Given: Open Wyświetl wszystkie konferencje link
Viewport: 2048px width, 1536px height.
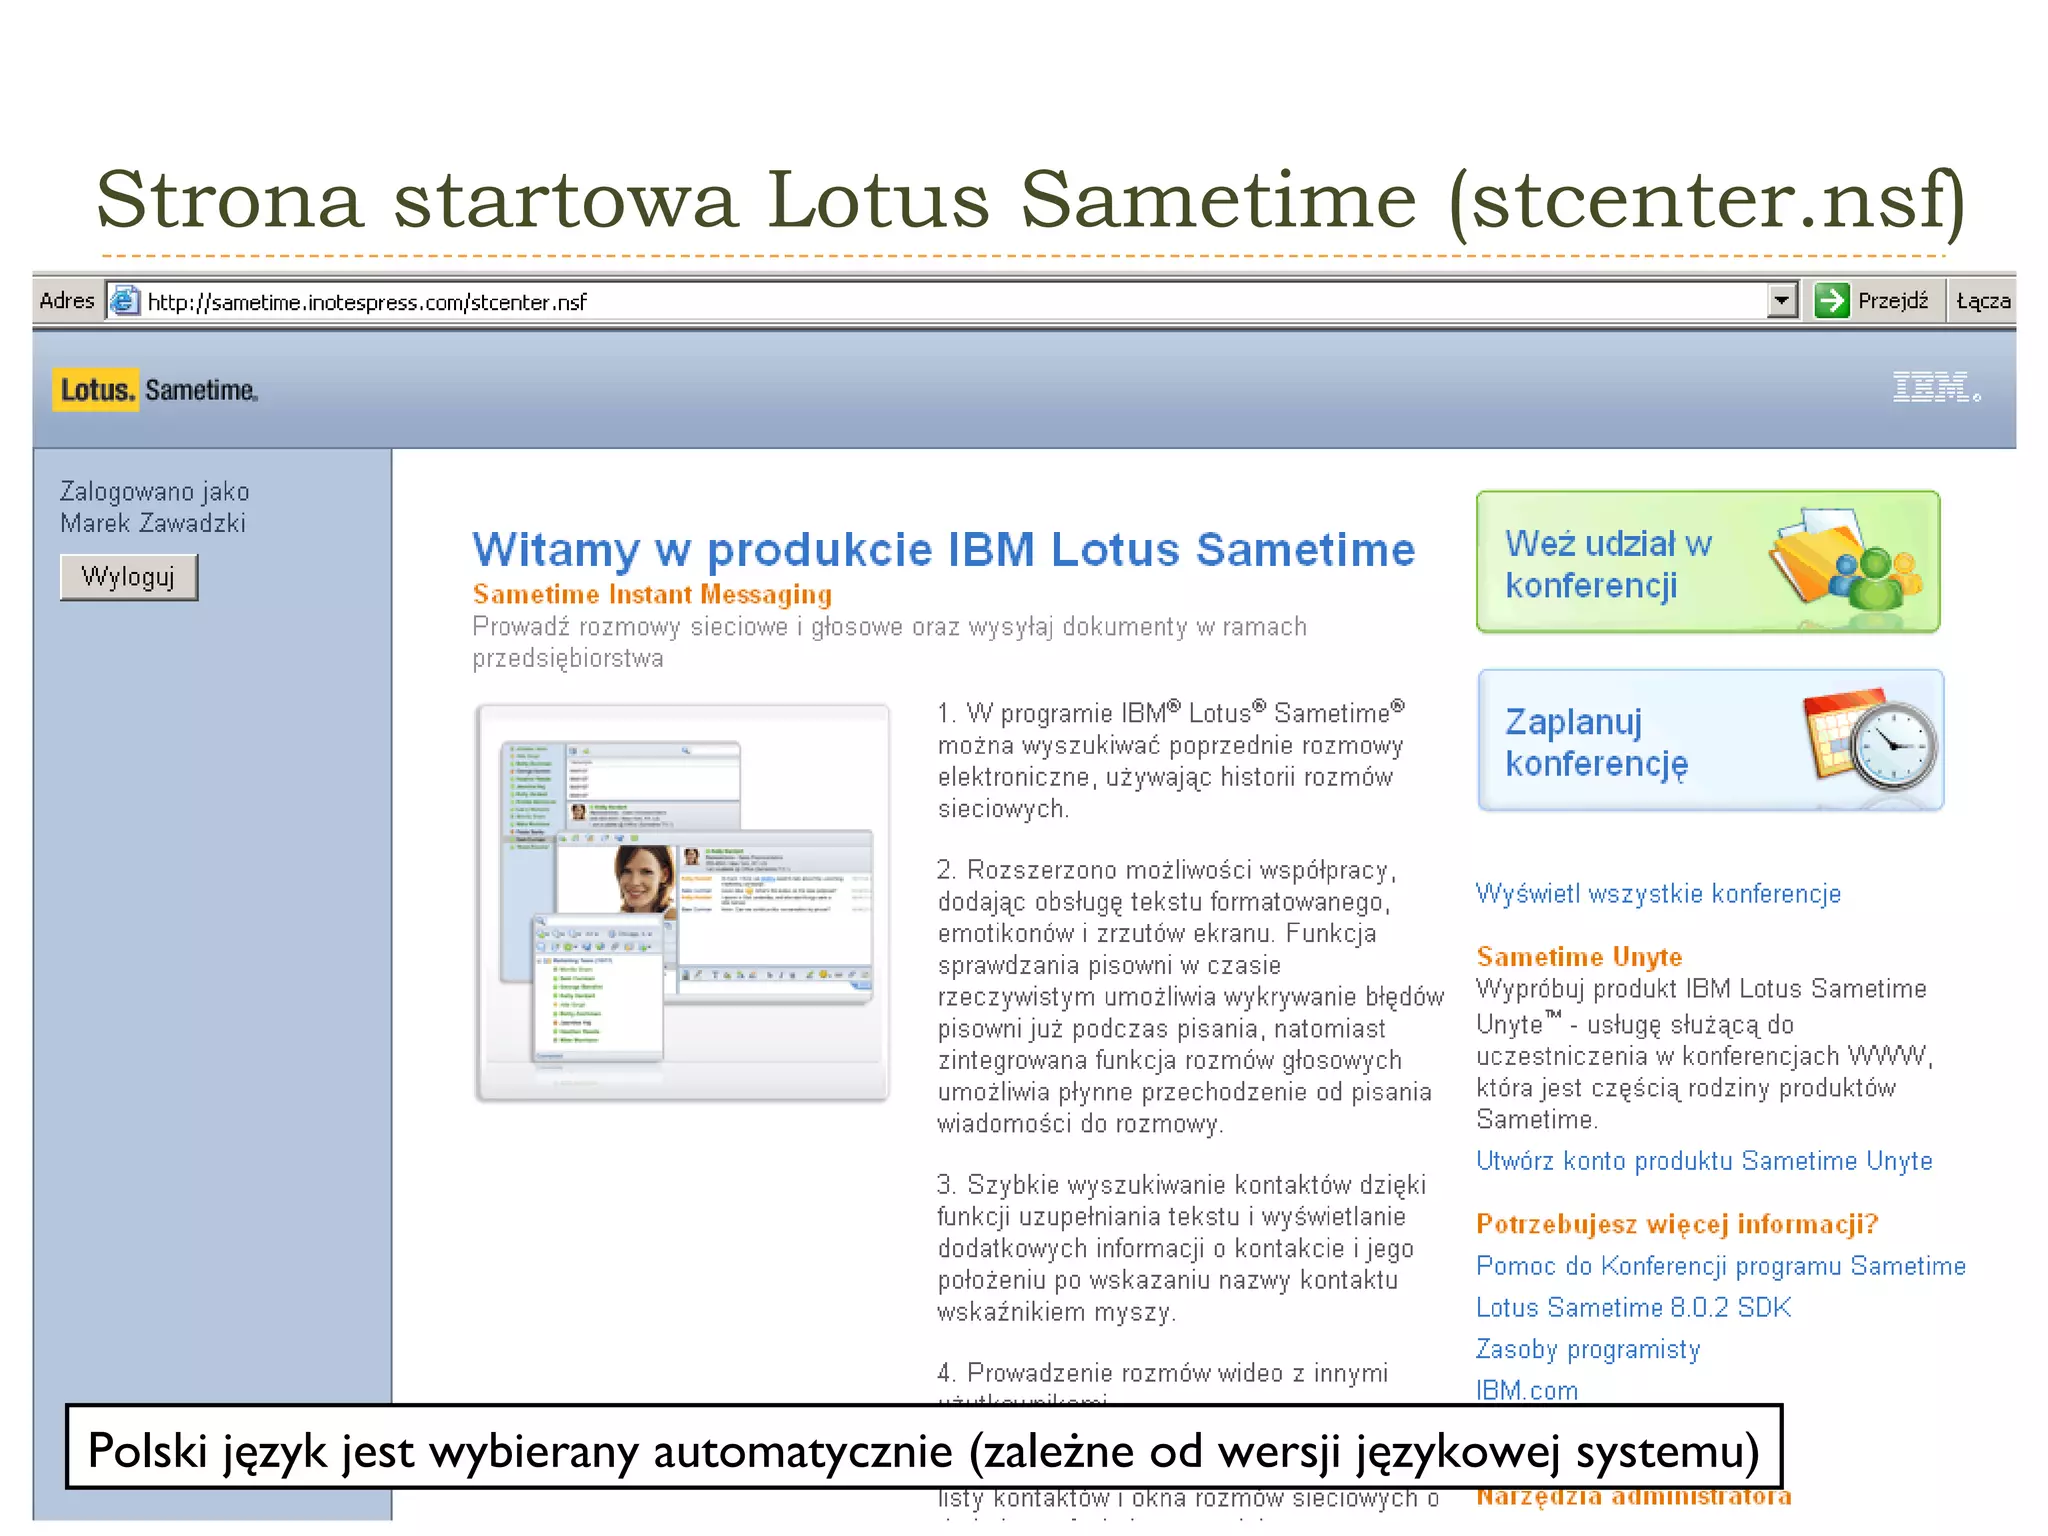Looking at the screenshot, I should (x=1658, y=893).
